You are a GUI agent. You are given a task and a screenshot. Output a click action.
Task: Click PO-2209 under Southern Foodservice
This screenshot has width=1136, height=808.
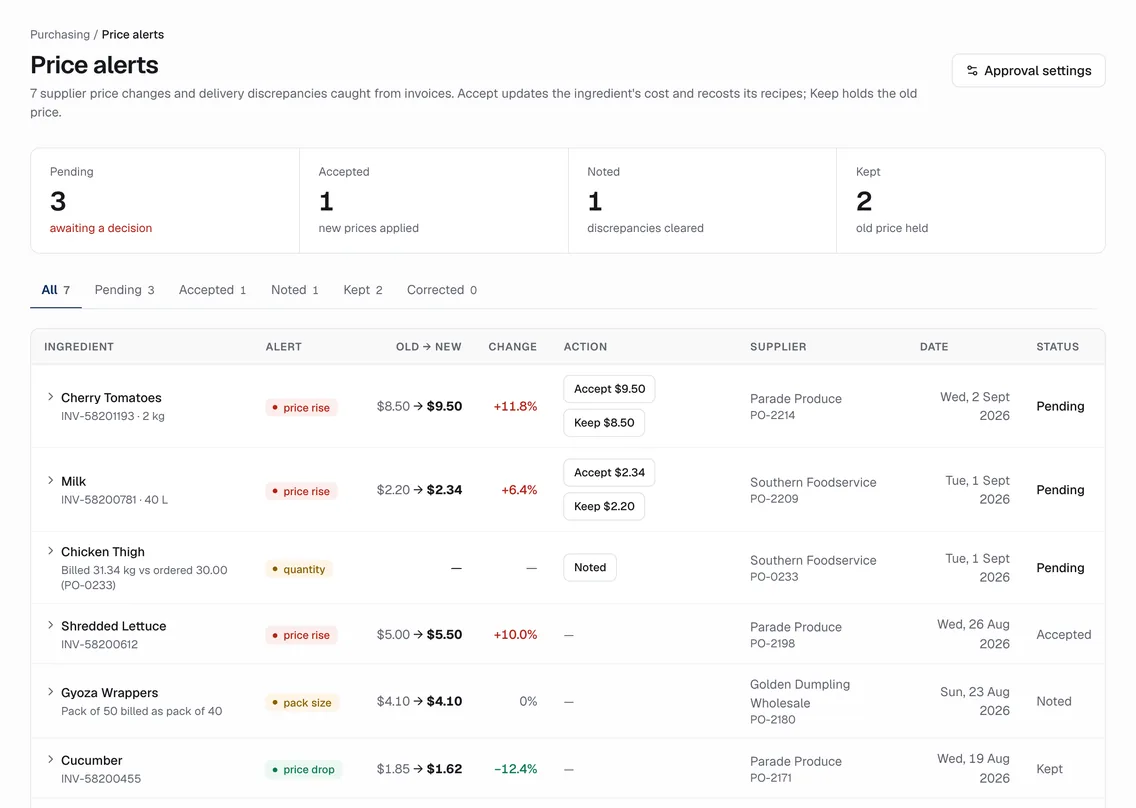click(x=774, y=499)
